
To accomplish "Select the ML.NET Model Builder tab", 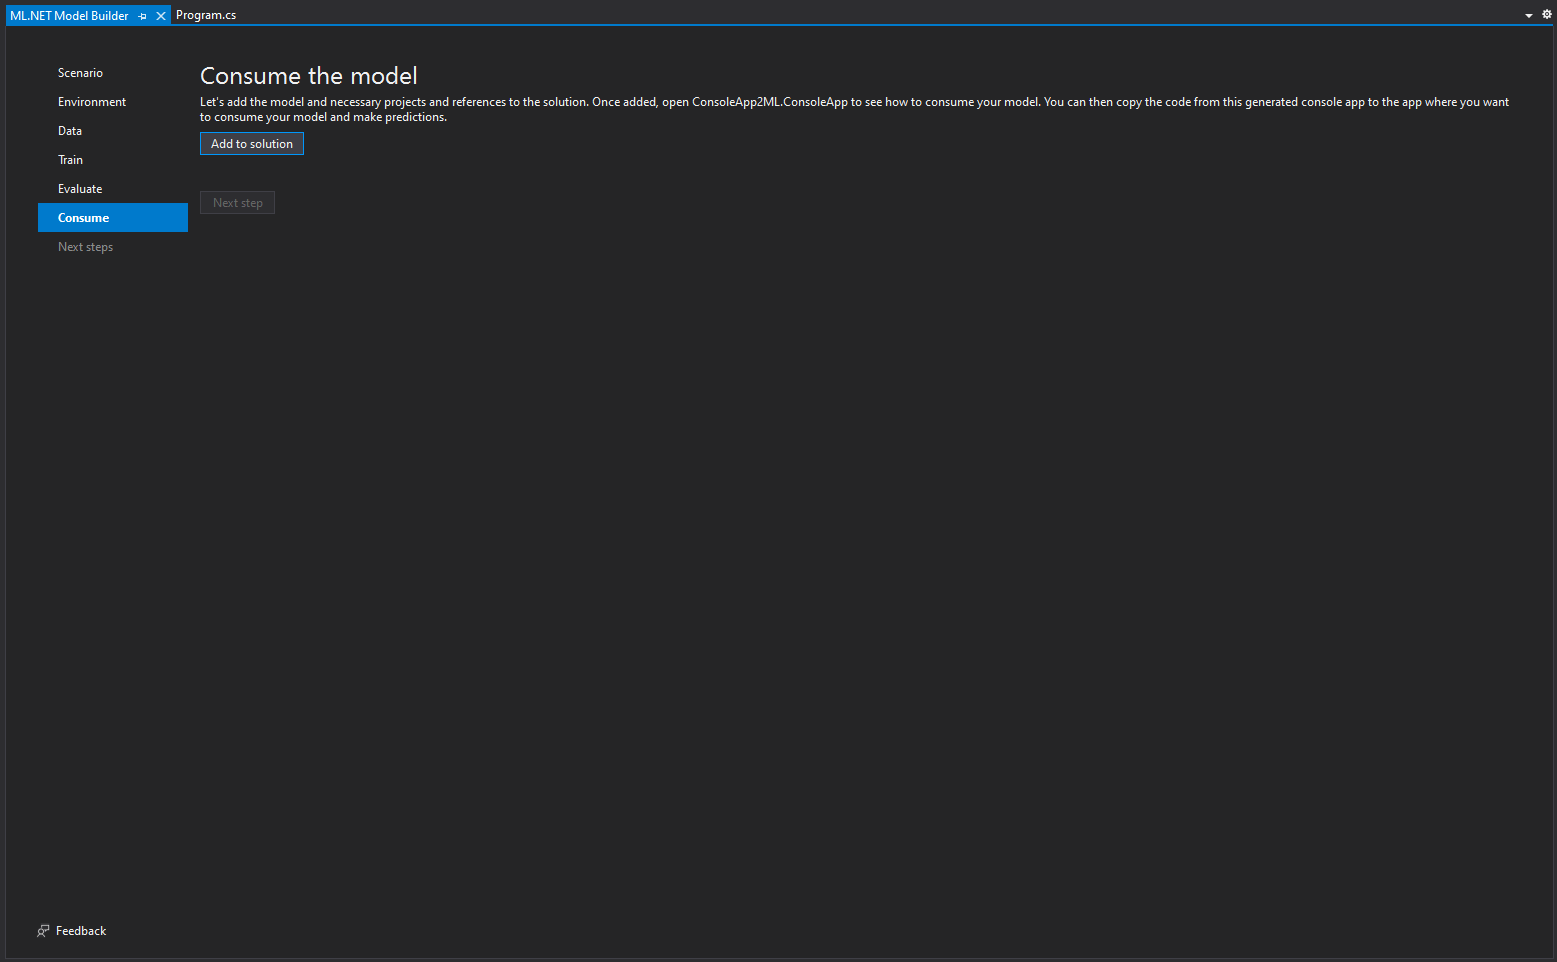I will click(69, 16).
